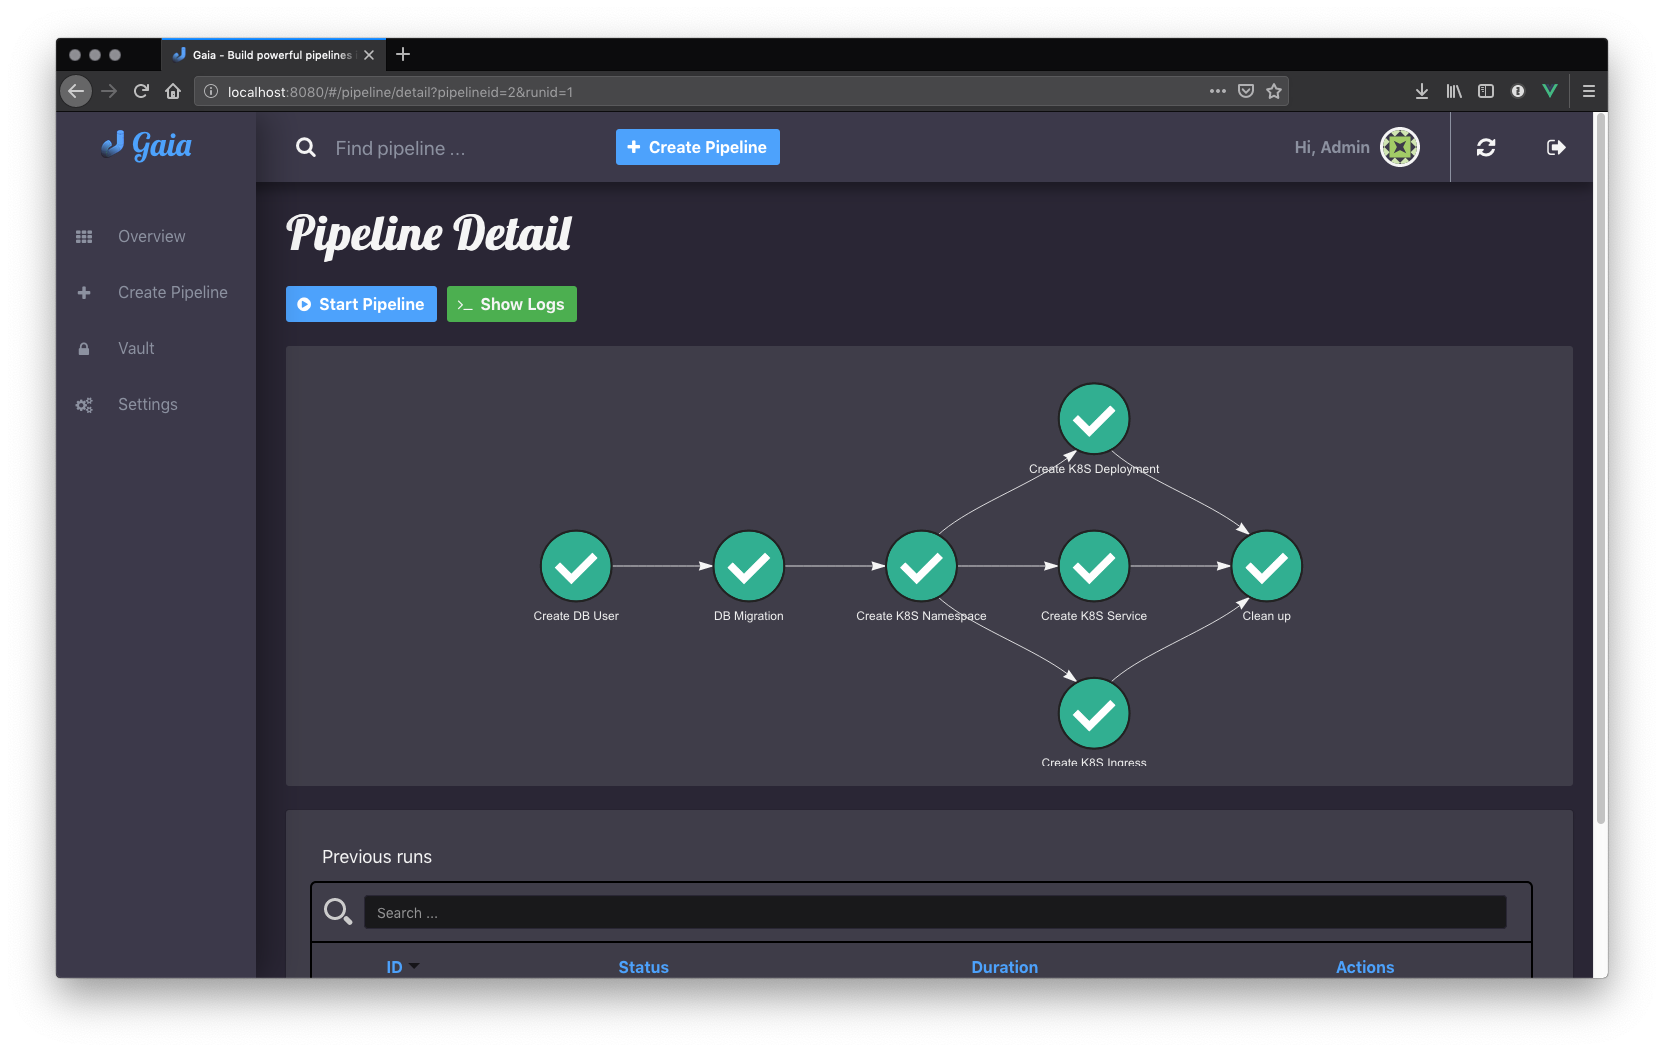Close the Gaia browser tab
This screenshot has width=1664, height=1052.
(369, 55)
